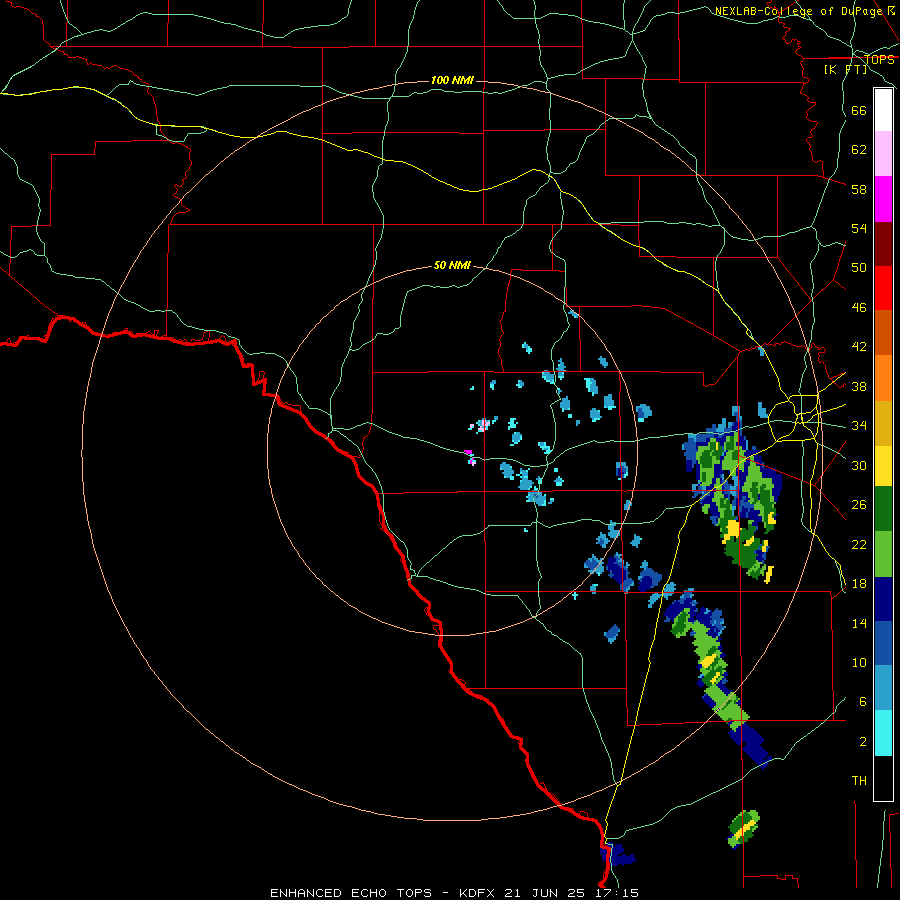900x900 pixels.
Task: Click the 66 legend value
Action: 859,110
